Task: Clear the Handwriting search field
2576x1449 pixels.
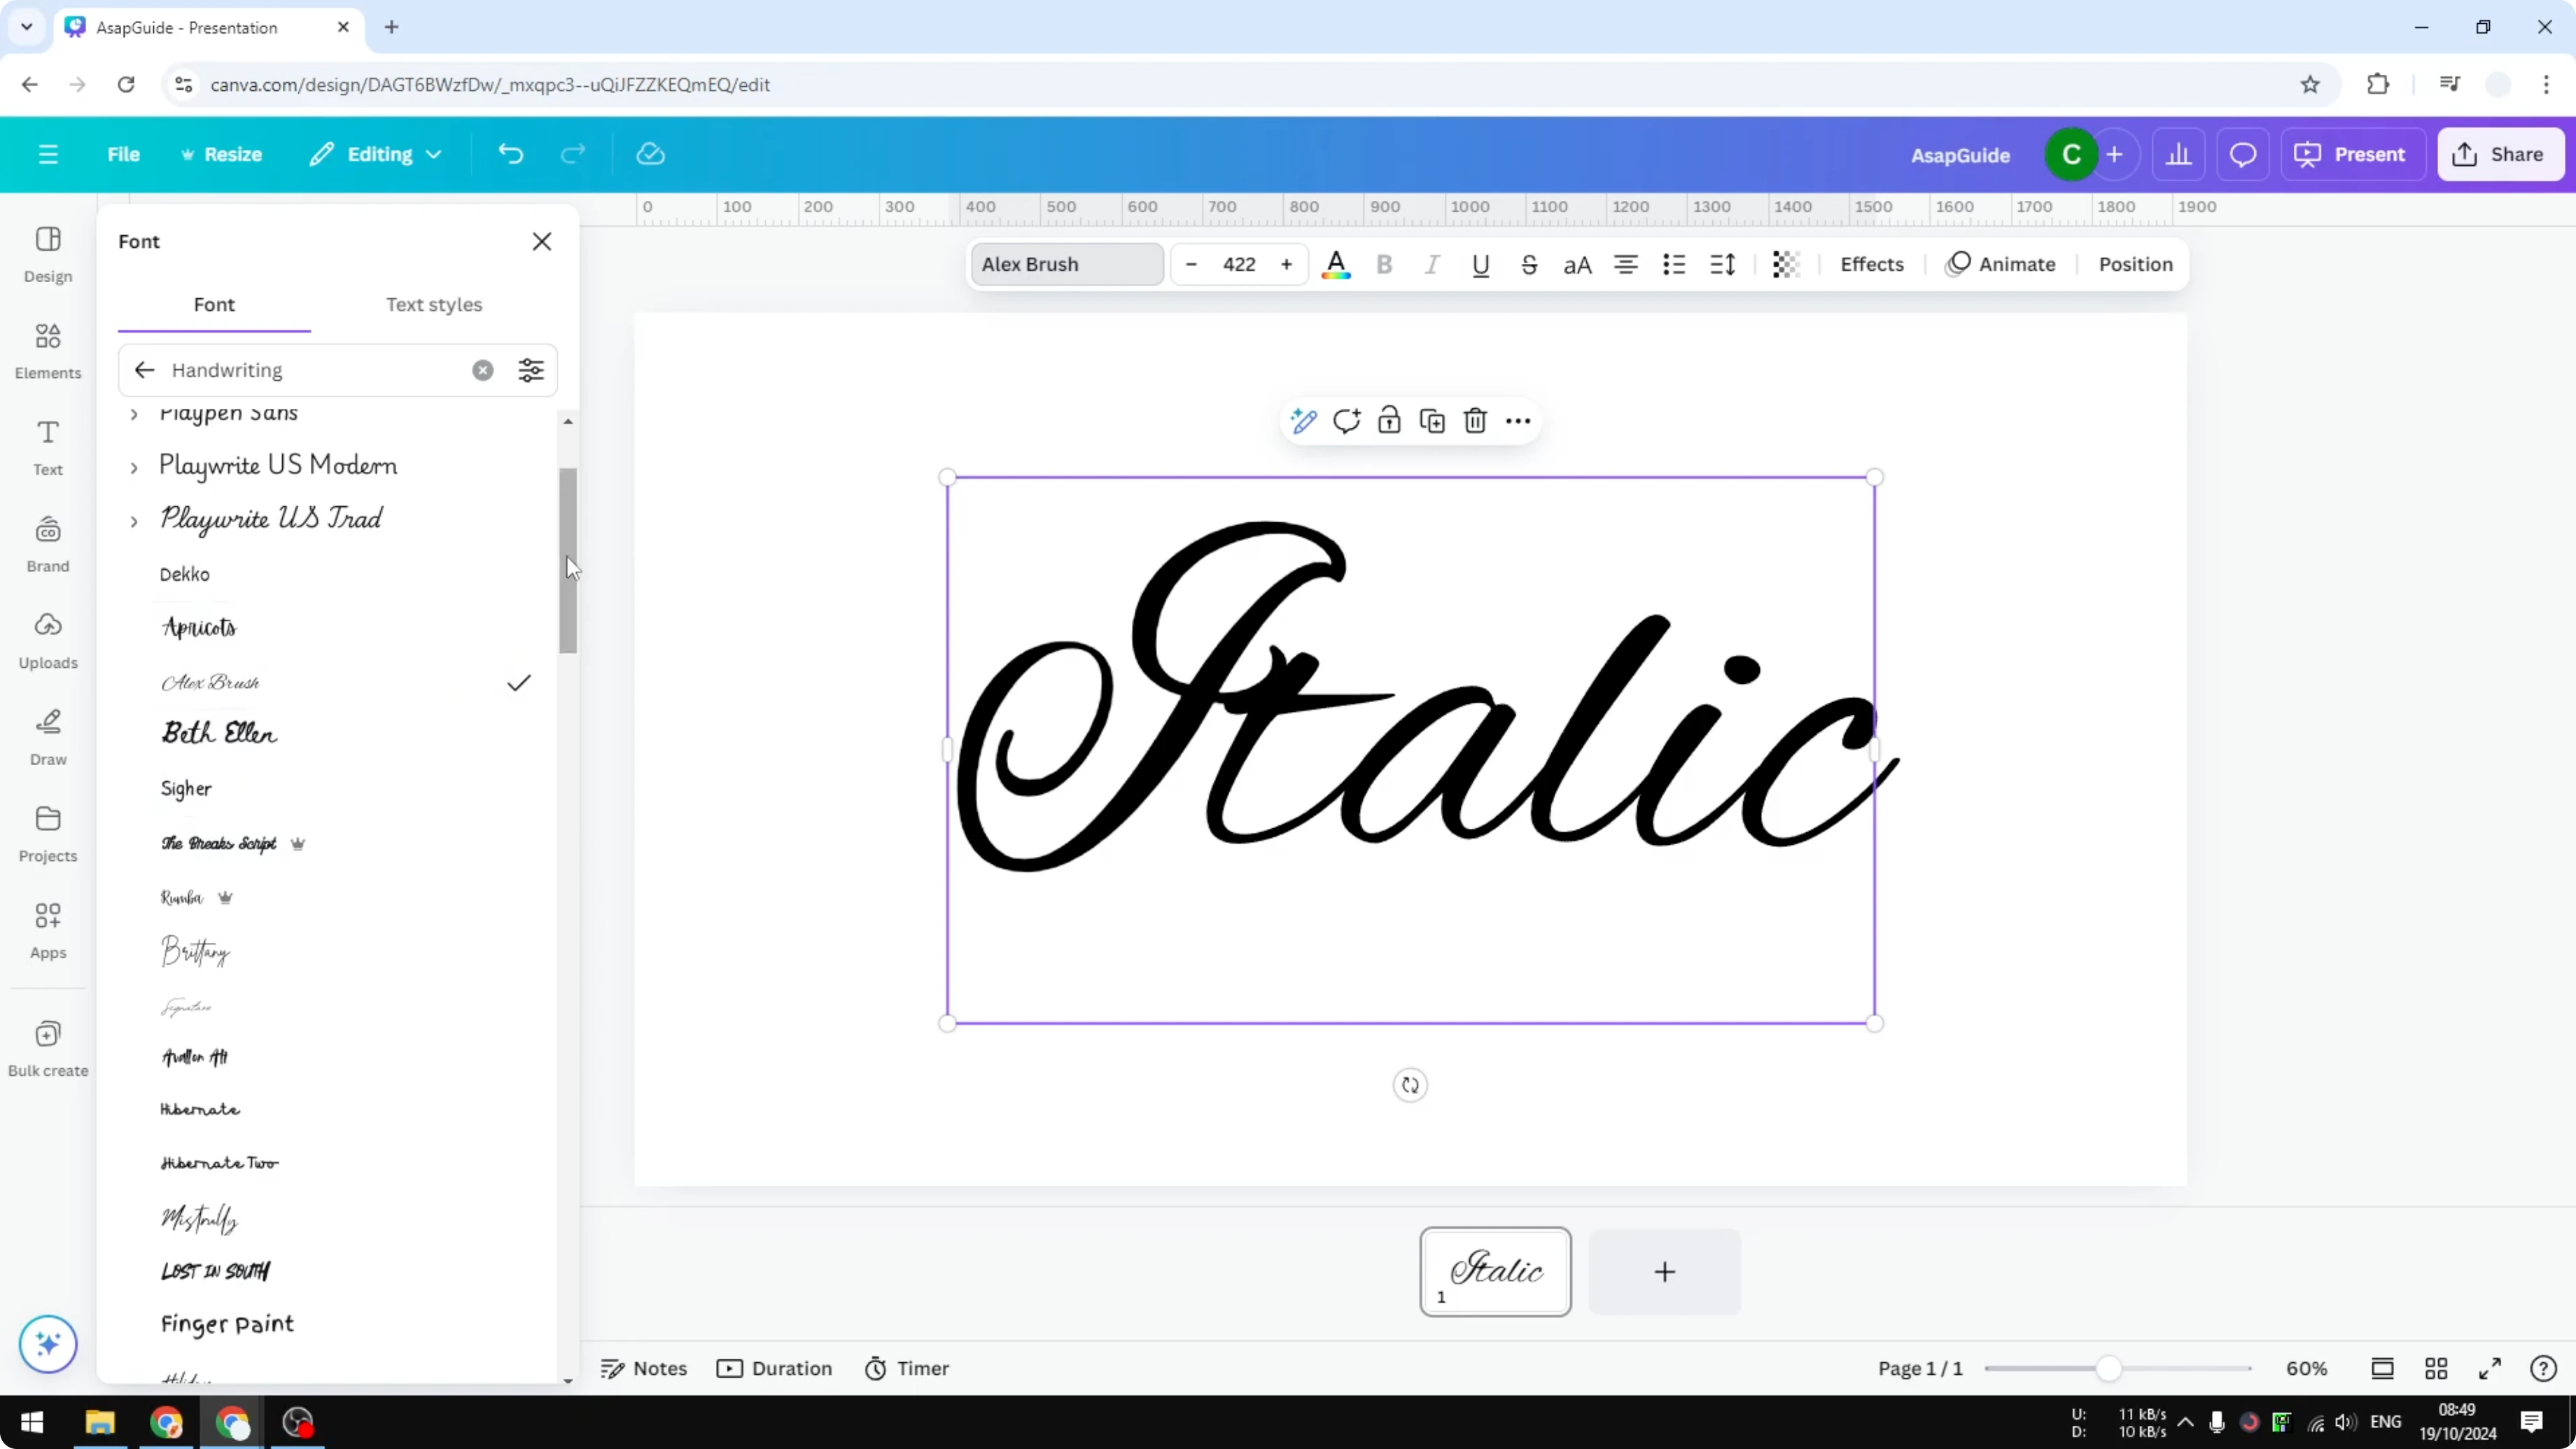Action: [483, 370]
